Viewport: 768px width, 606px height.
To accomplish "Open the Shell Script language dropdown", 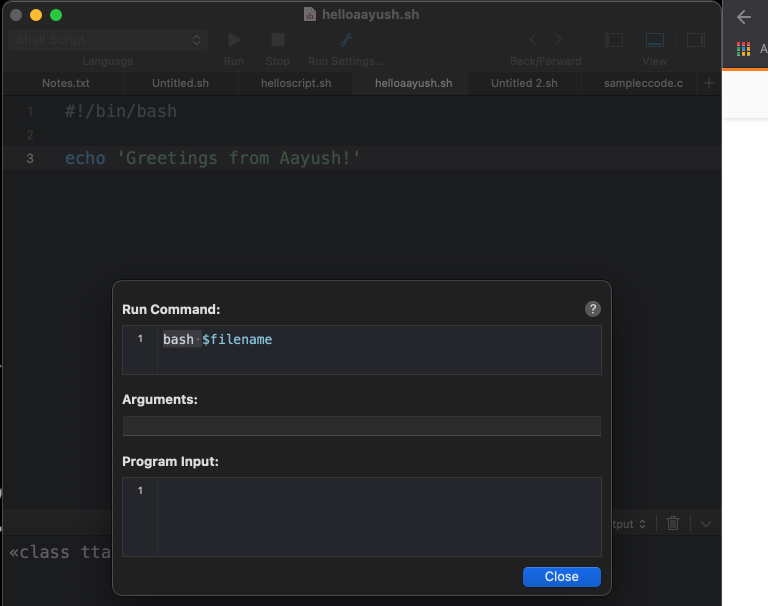I will (108, 40).
